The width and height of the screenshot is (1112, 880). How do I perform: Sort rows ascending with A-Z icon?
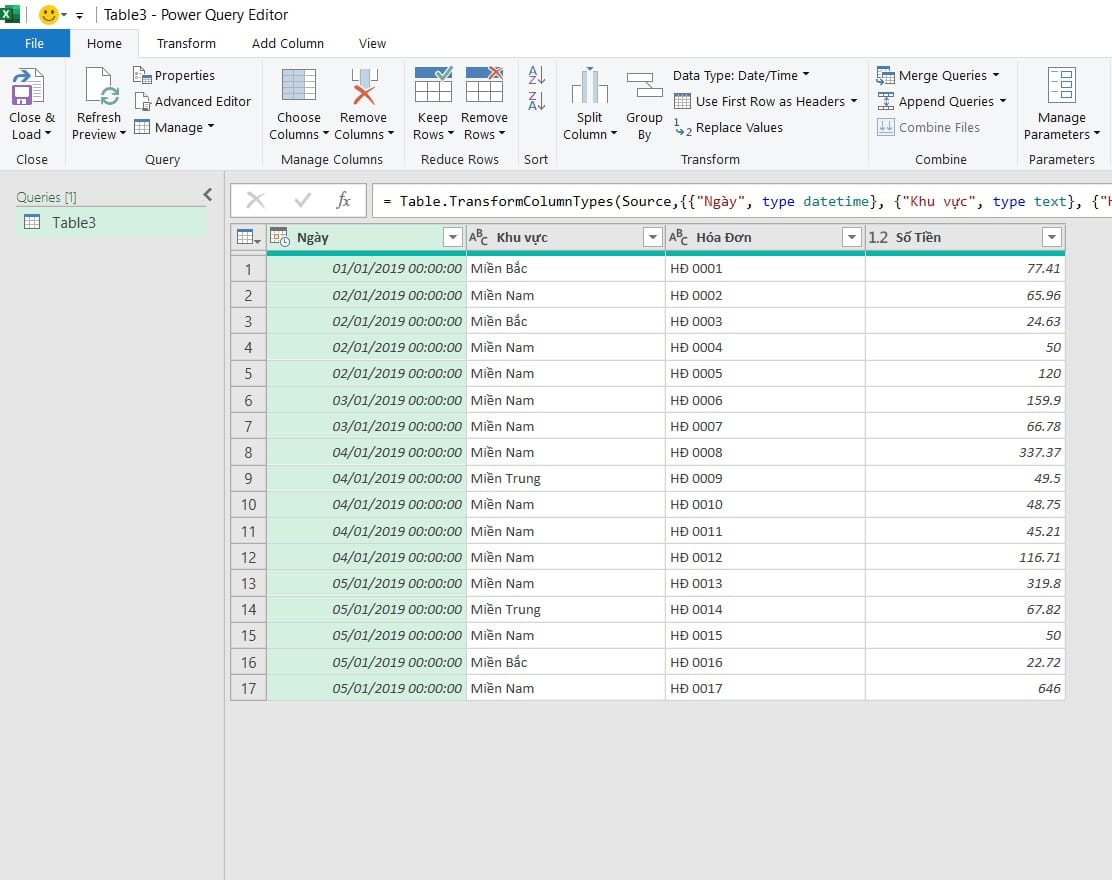535,75
